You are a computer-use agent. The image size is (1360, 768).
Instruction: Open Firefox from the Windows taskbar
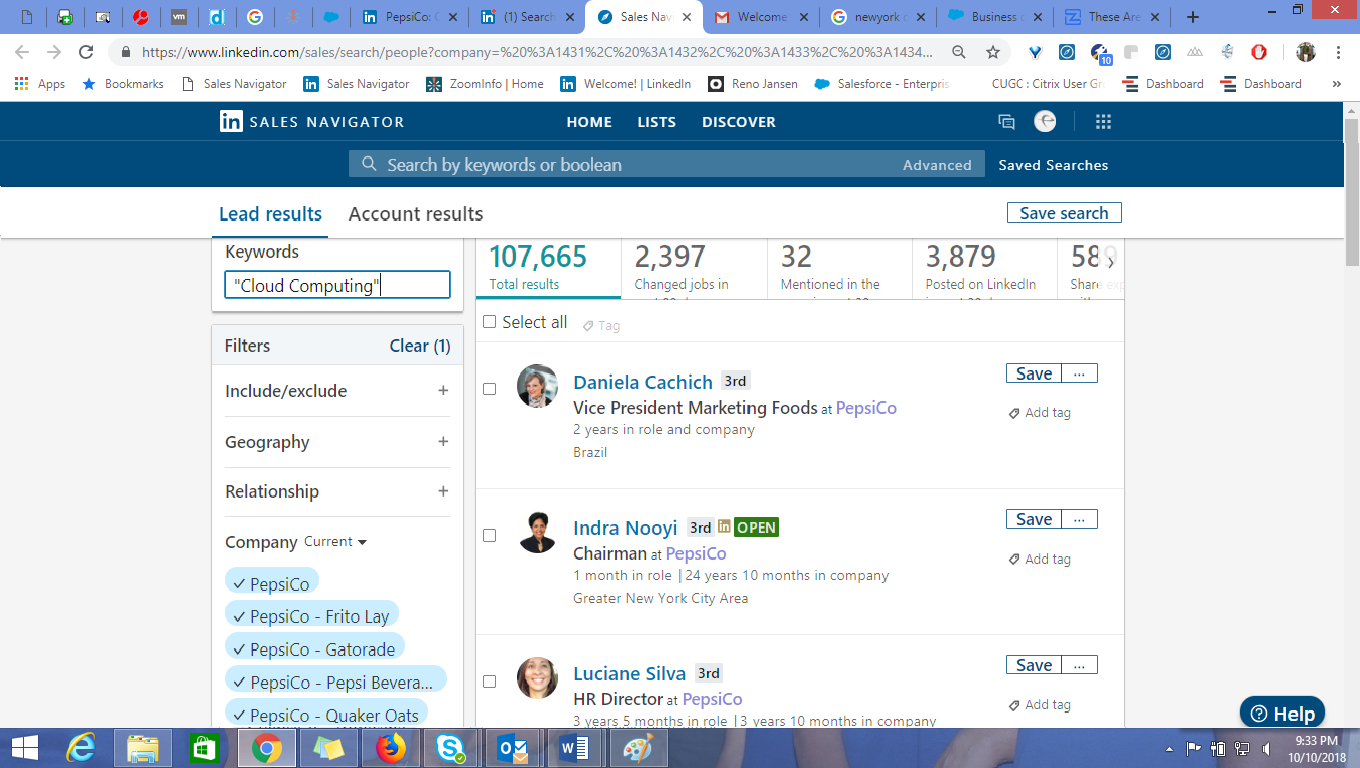click(390, 748)
